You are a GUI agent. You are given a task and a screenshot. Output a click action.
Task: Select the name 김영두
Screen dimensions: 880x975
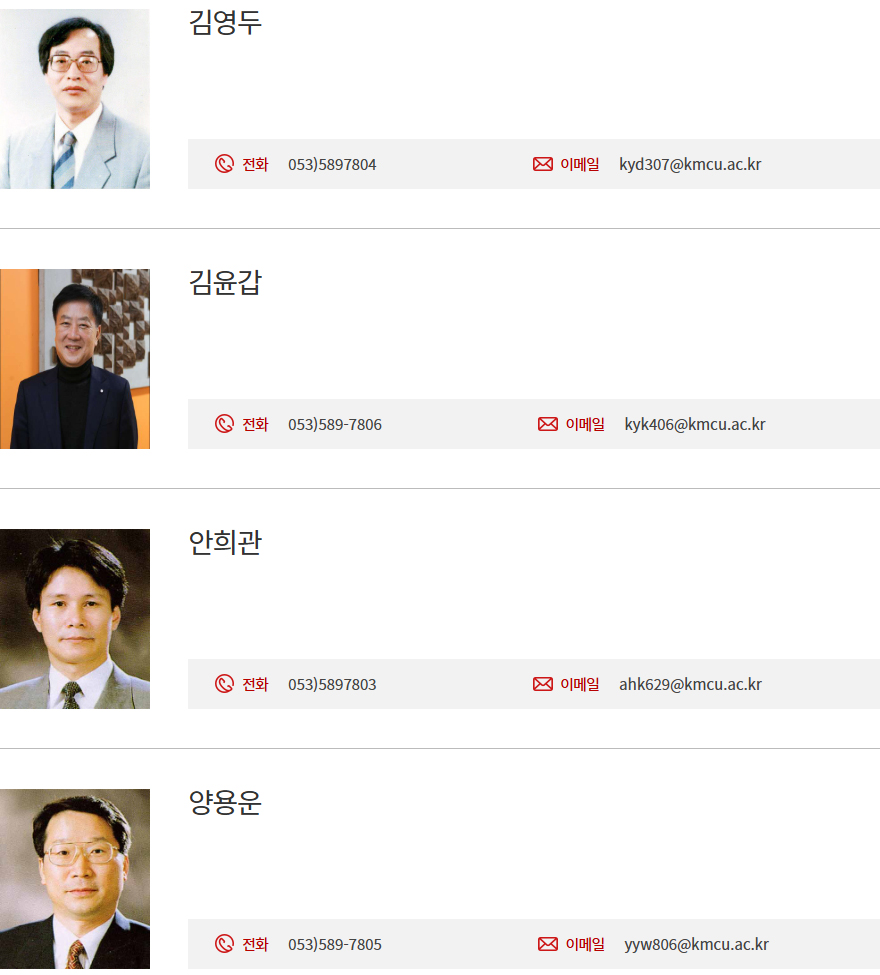pos(225,22)
